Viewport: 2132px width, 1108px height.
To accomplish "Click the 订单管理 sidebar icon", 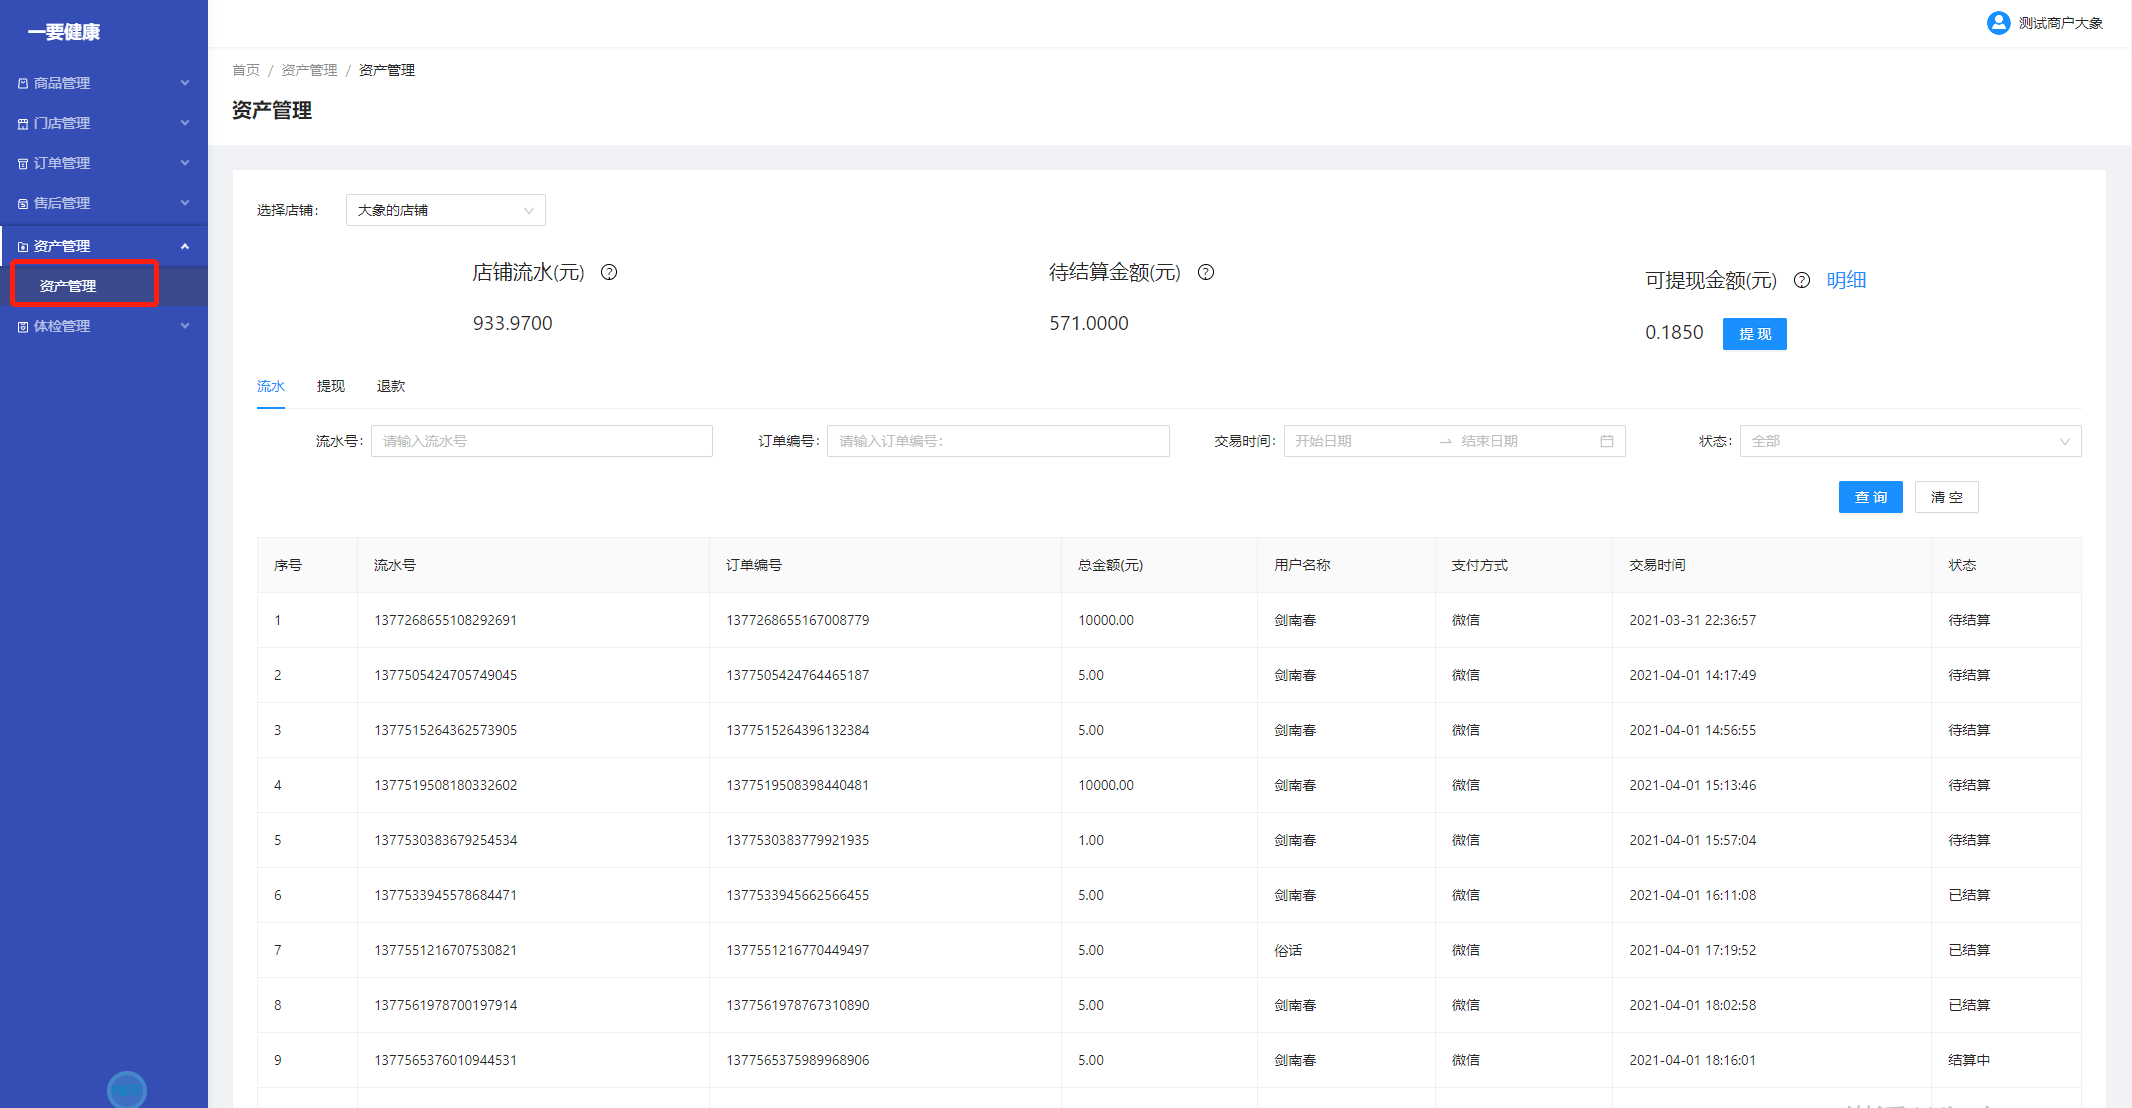I will (23, 164).
